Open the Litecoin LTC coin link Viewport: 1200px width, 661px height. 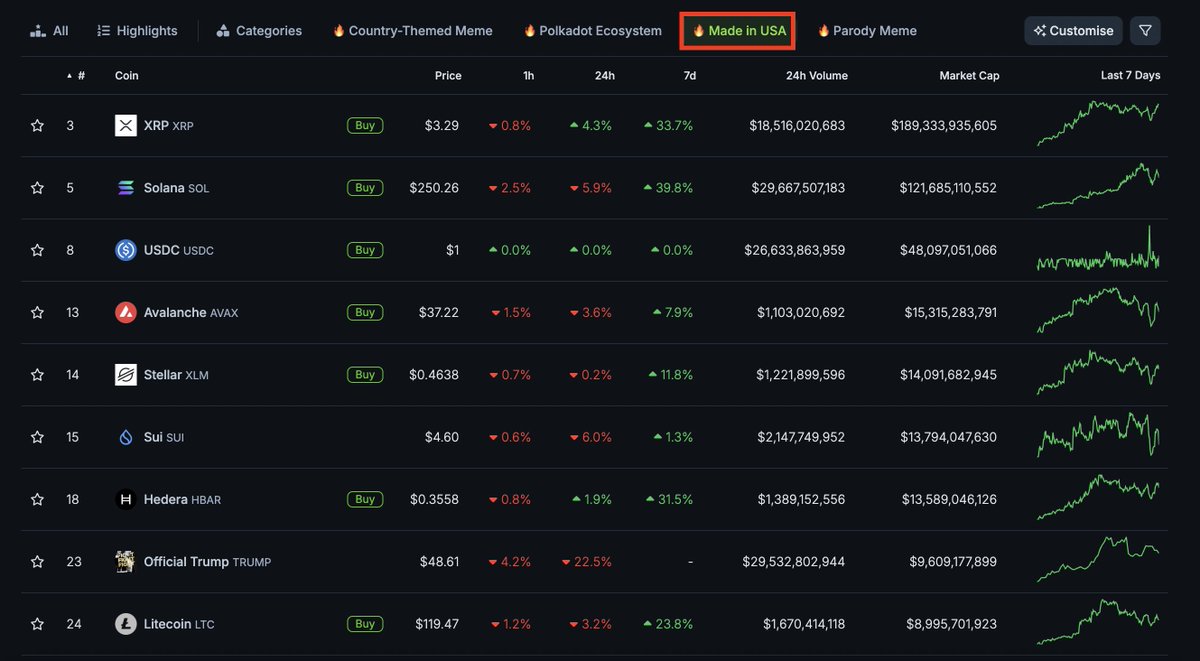[x=178, y=624]
